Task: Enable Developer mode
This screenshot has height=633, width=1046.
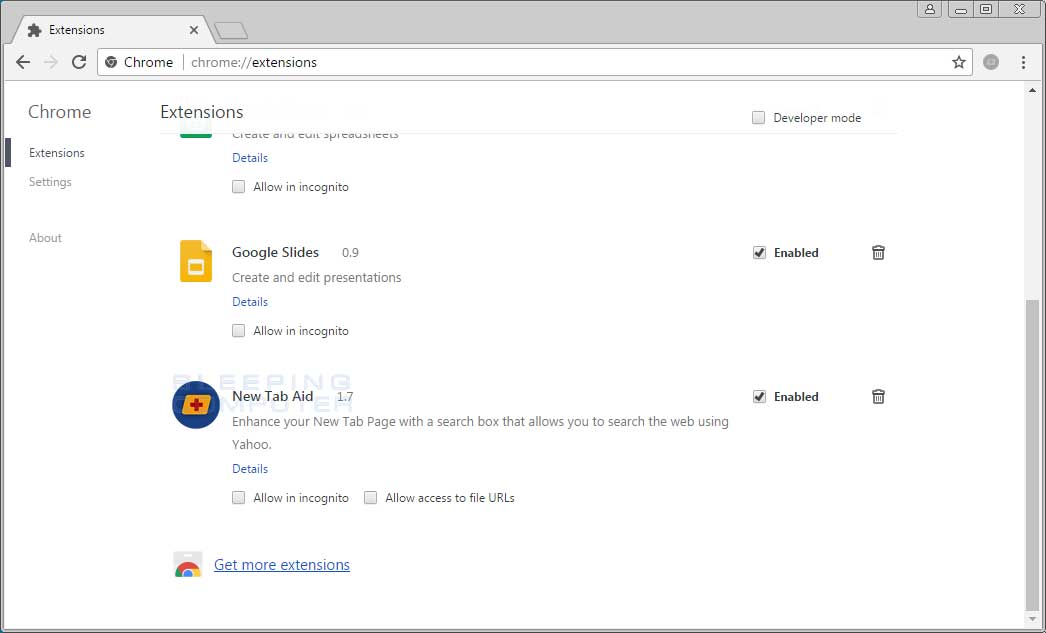Action: (x=758, y=117)
